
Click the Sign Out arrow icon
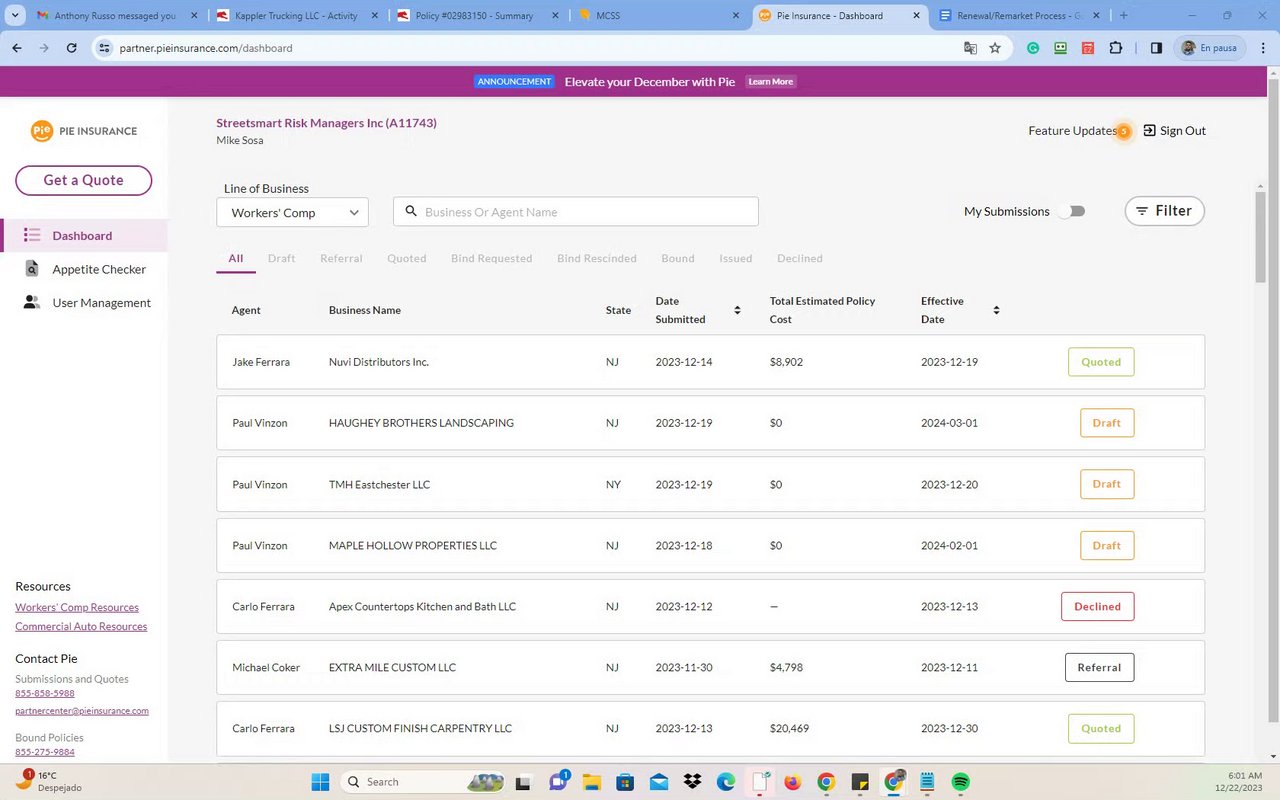tap(1150, 130)
